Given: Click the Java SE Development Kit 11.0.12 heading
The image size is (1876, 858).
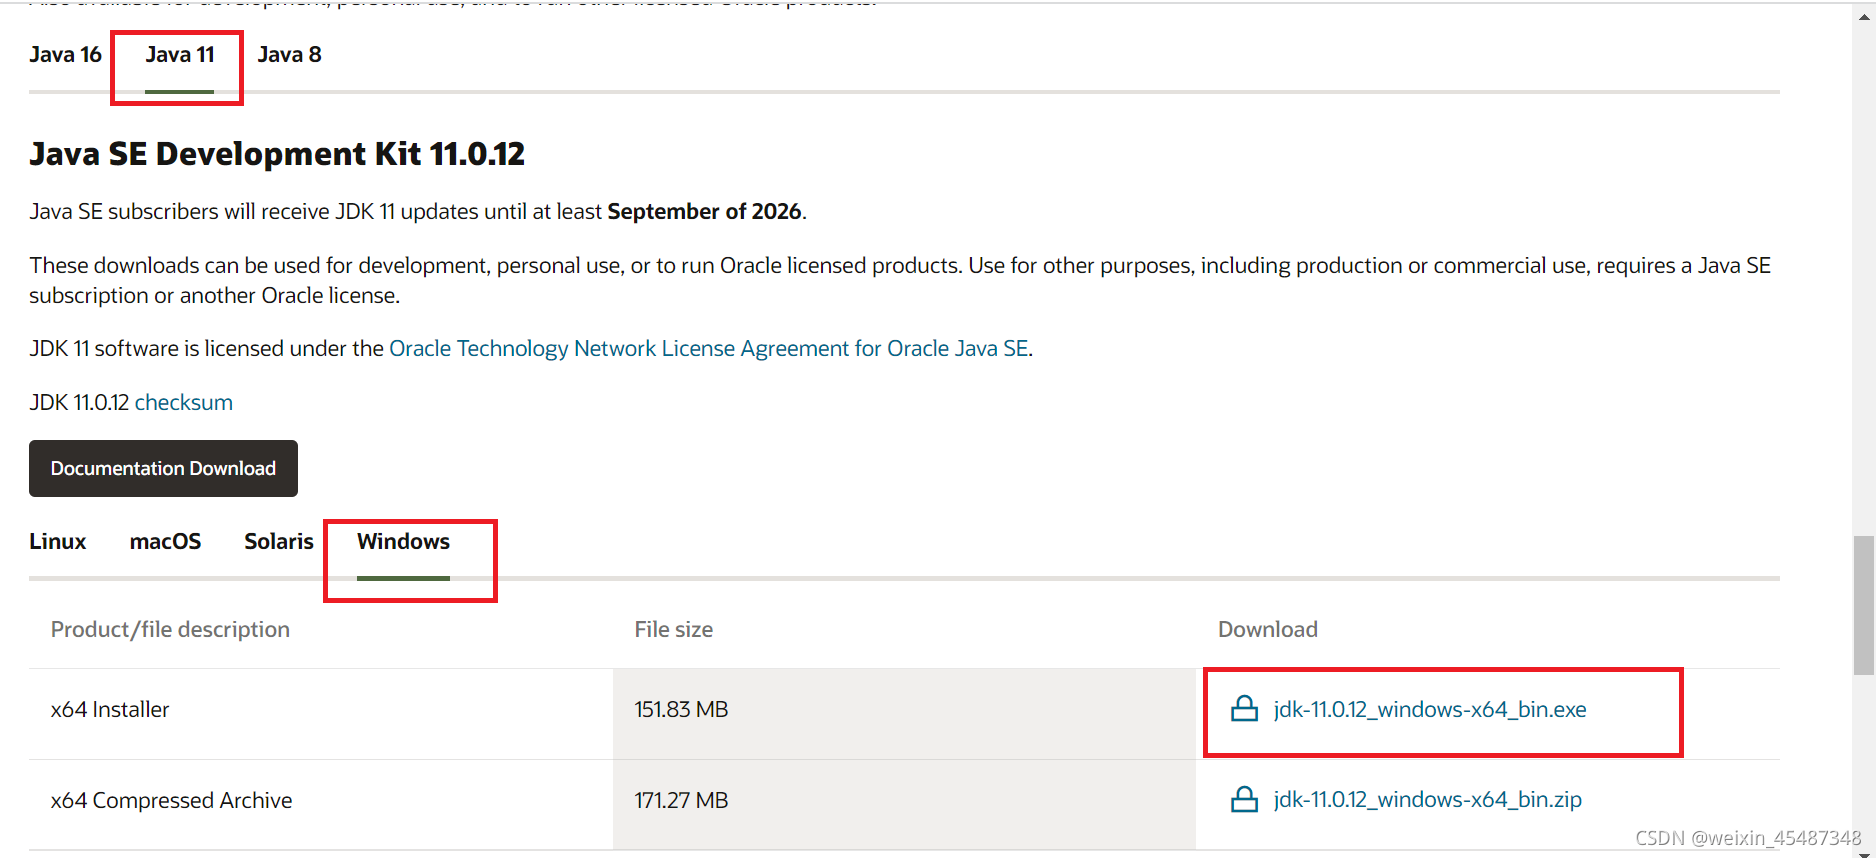Looking at the screenshot, I should click(277, 154).
